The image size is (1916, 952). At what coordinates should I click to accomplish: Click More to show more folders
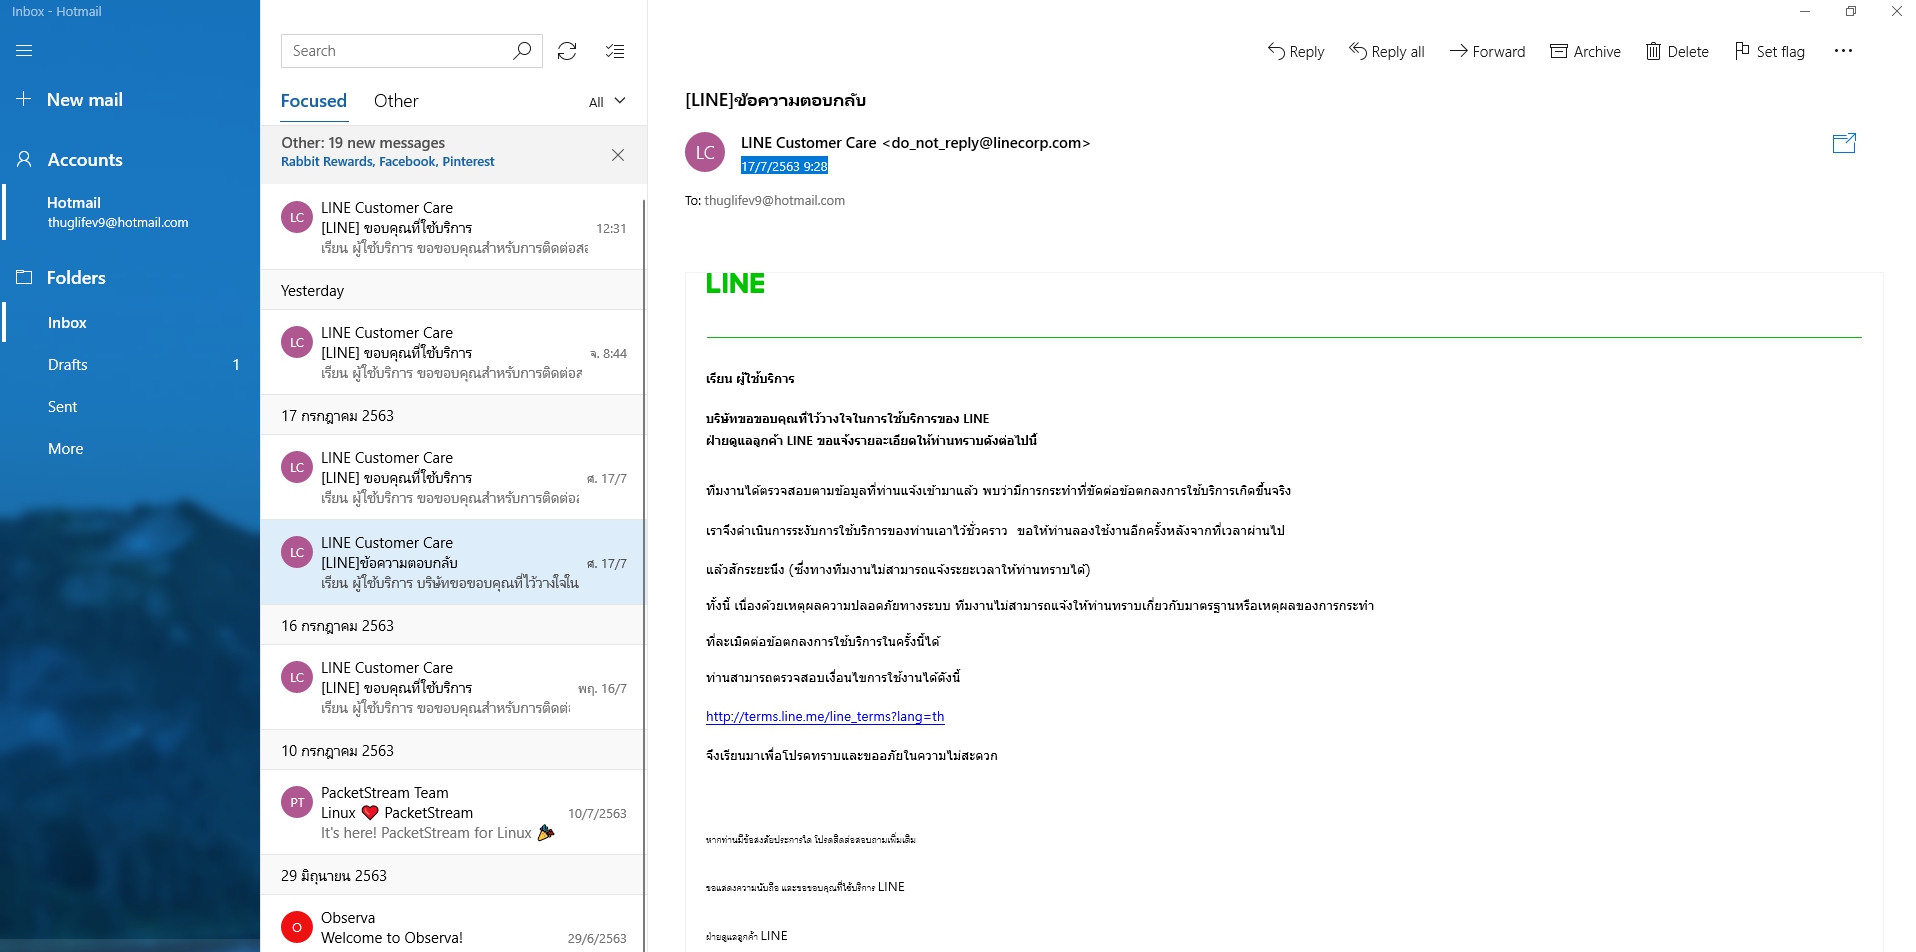[x=130, y=448]
